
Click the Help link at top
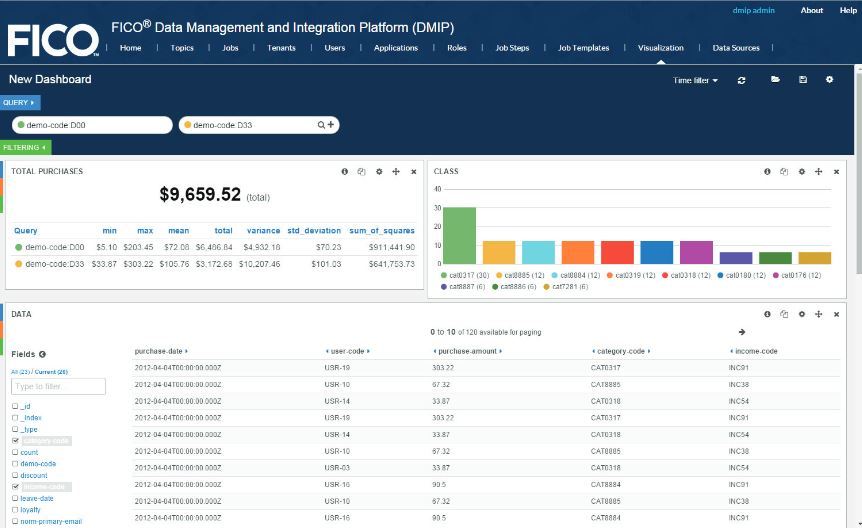[848, 10]
